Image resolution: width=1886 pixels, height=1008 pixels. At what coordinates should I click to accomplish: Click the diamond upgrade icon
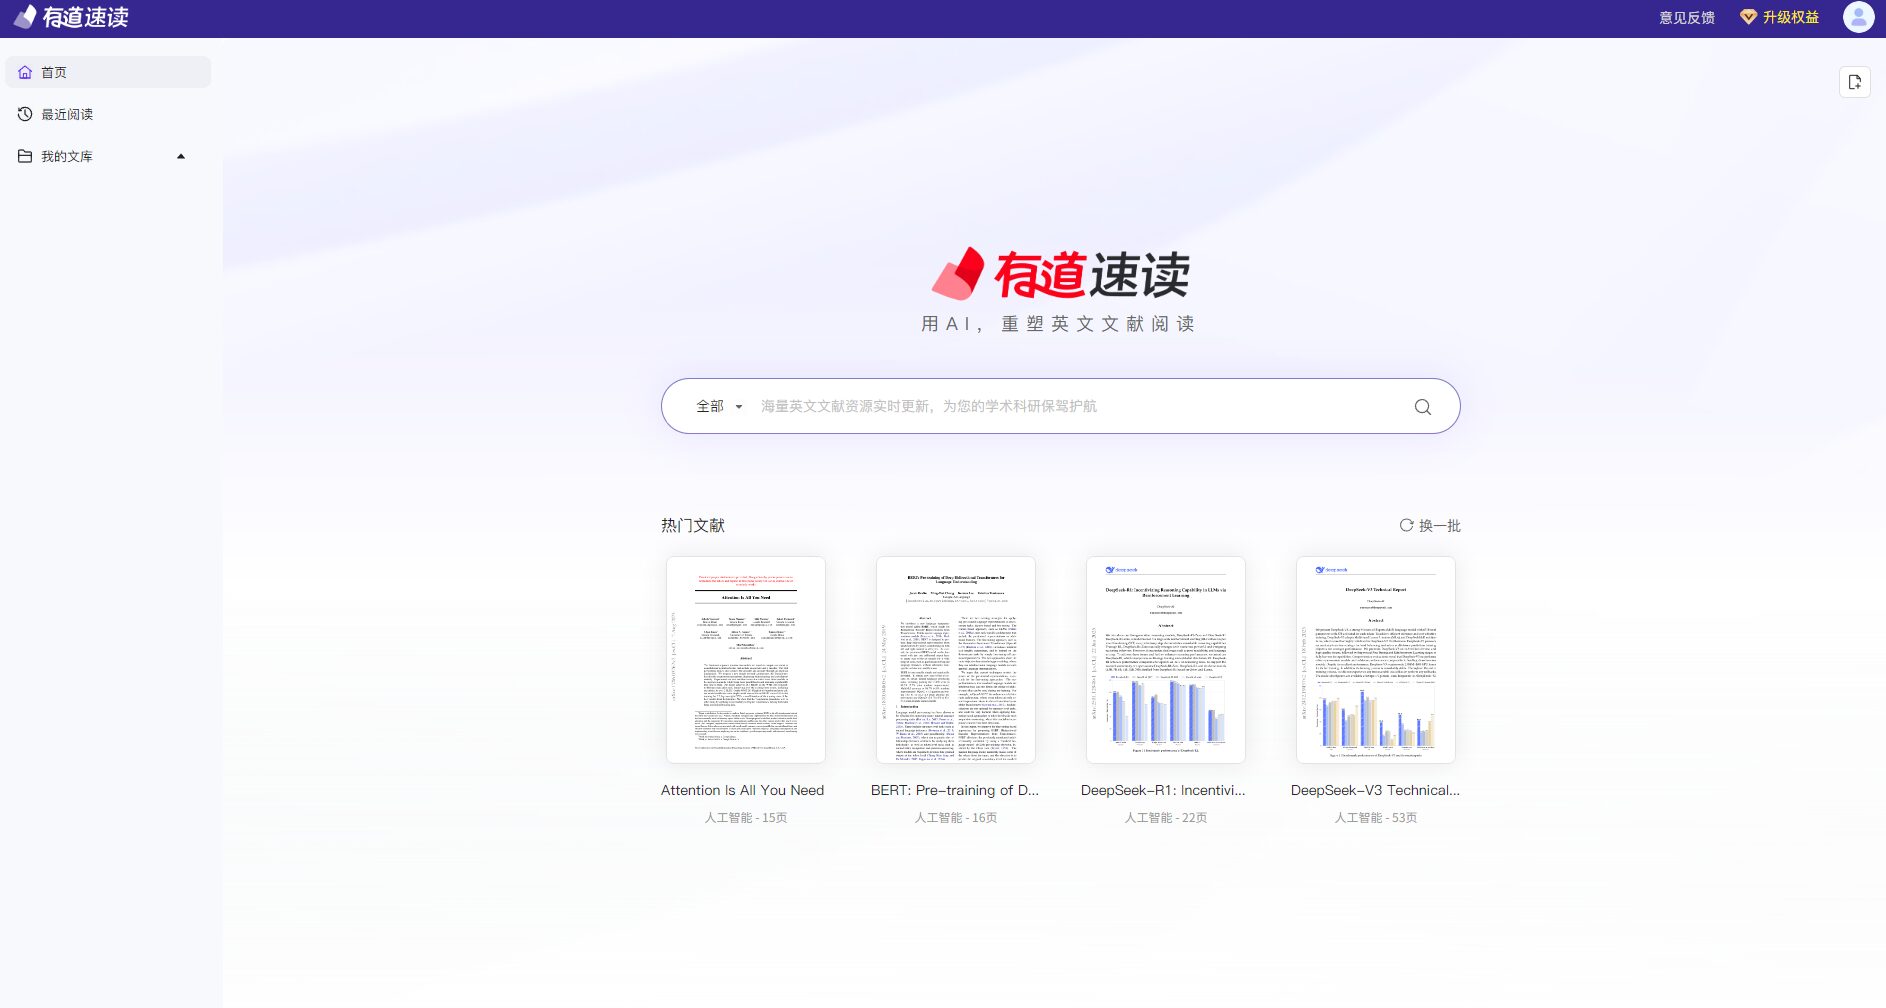point(1748,17)
